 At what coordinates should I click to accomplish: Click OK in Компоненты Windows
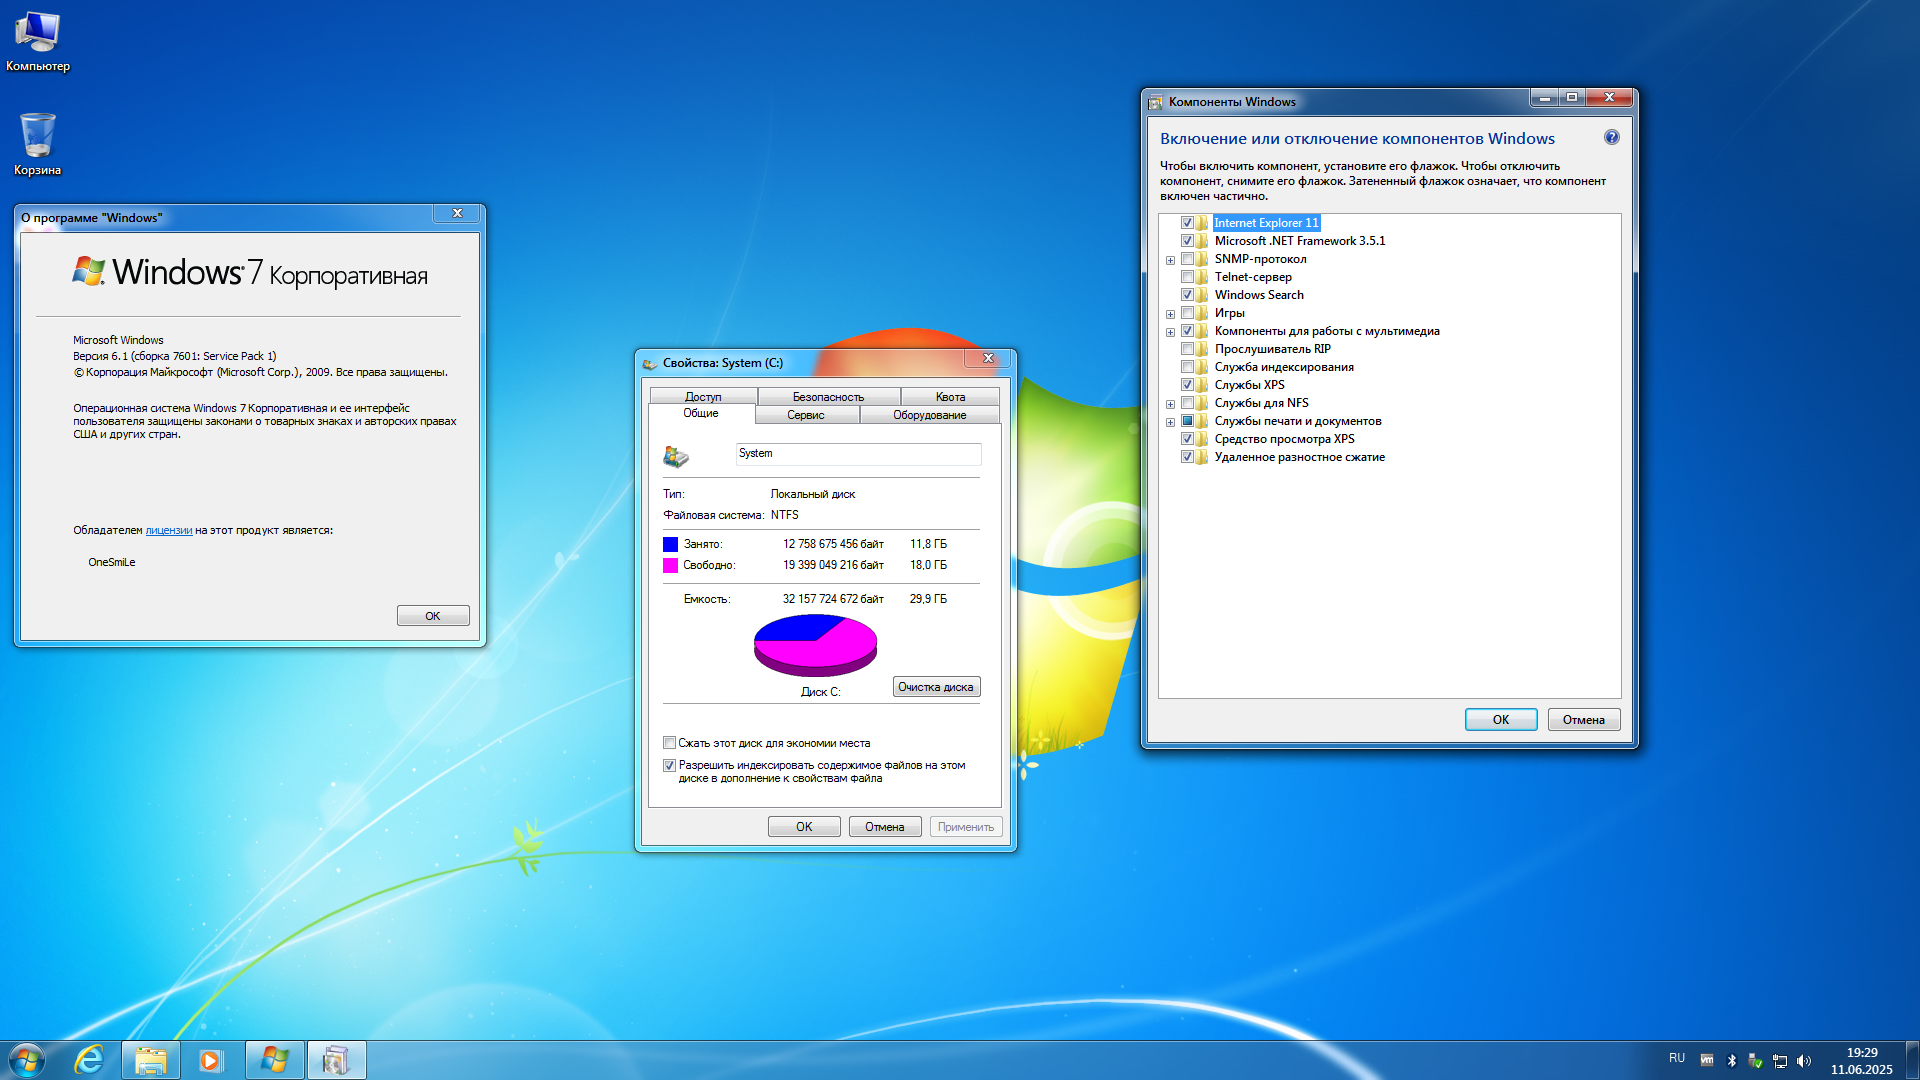point(1501,720)
